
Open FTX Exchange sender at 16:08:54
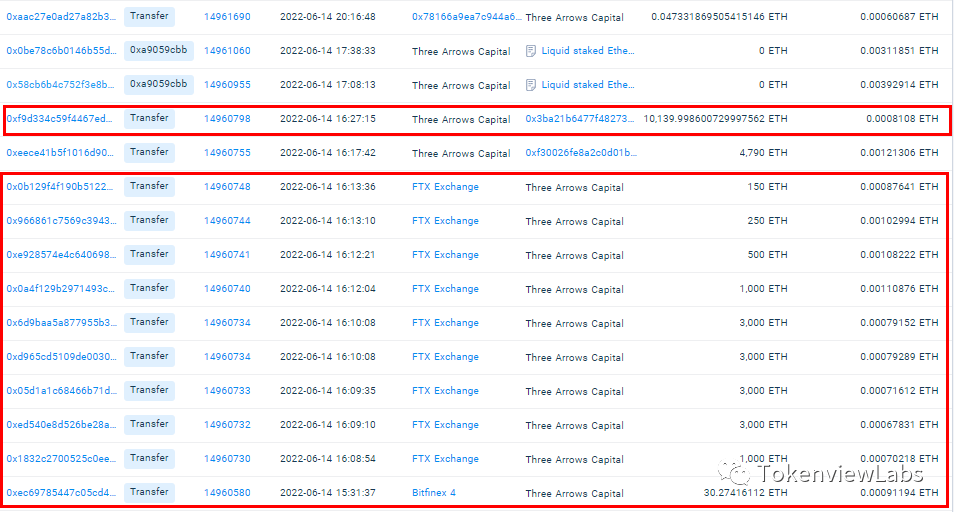(x=445, y=460)
